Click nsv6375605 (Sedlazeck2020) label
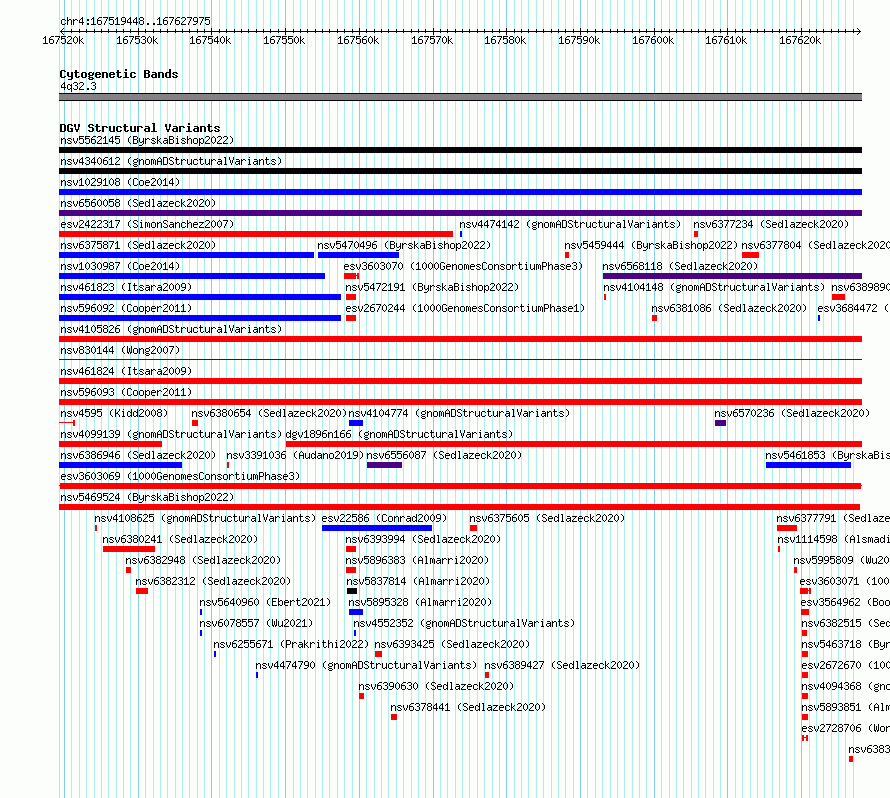Viewport: 890px width, 798px height. pos(547,518)
